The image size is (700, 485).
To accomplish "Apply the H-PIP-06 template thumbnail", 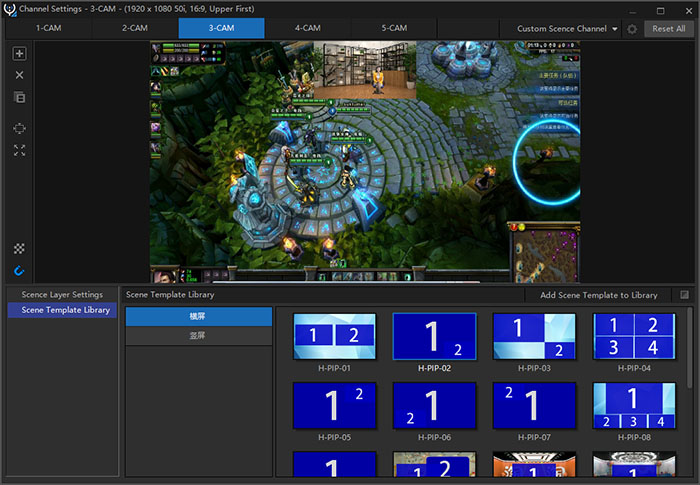I will (434, 406).
